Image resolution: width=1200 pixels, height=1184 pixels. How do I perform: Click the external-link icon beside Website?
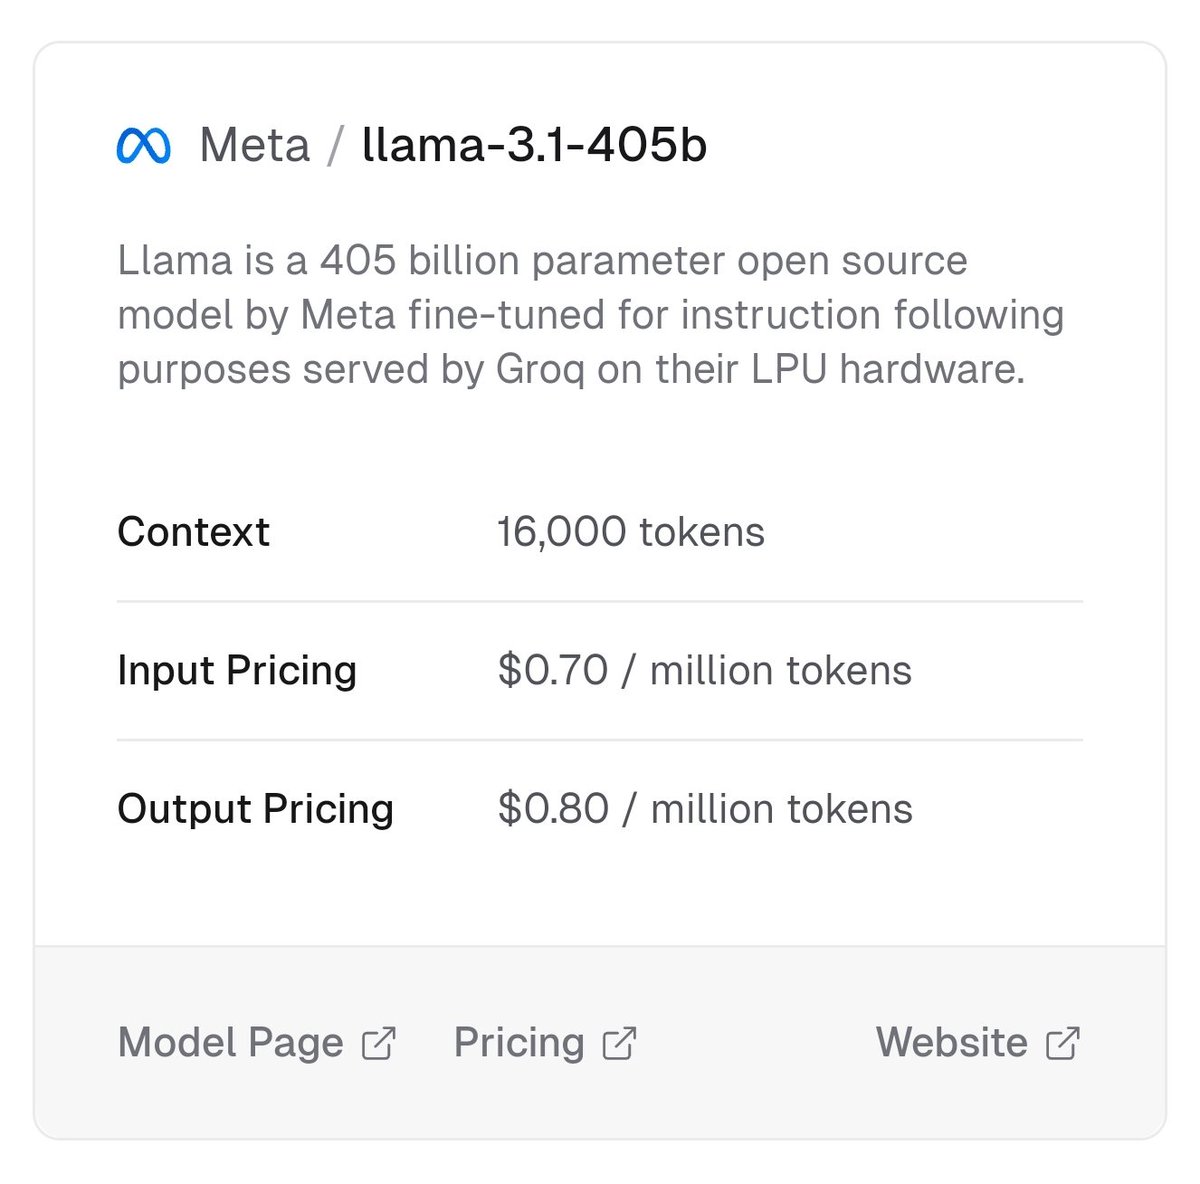click(x=1062, y=1043)
